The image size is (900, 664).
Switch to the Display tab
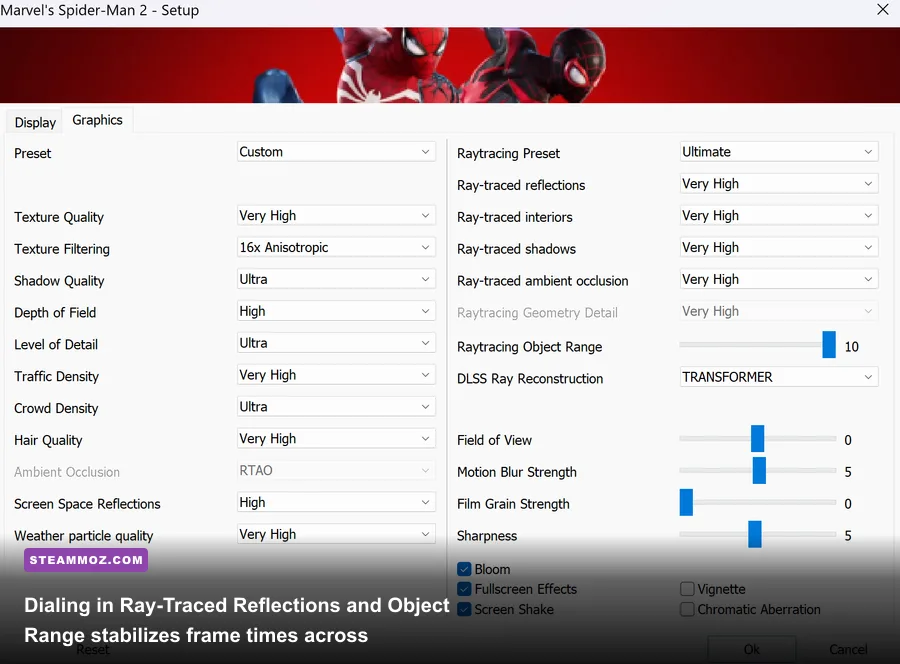pos(35,122)
